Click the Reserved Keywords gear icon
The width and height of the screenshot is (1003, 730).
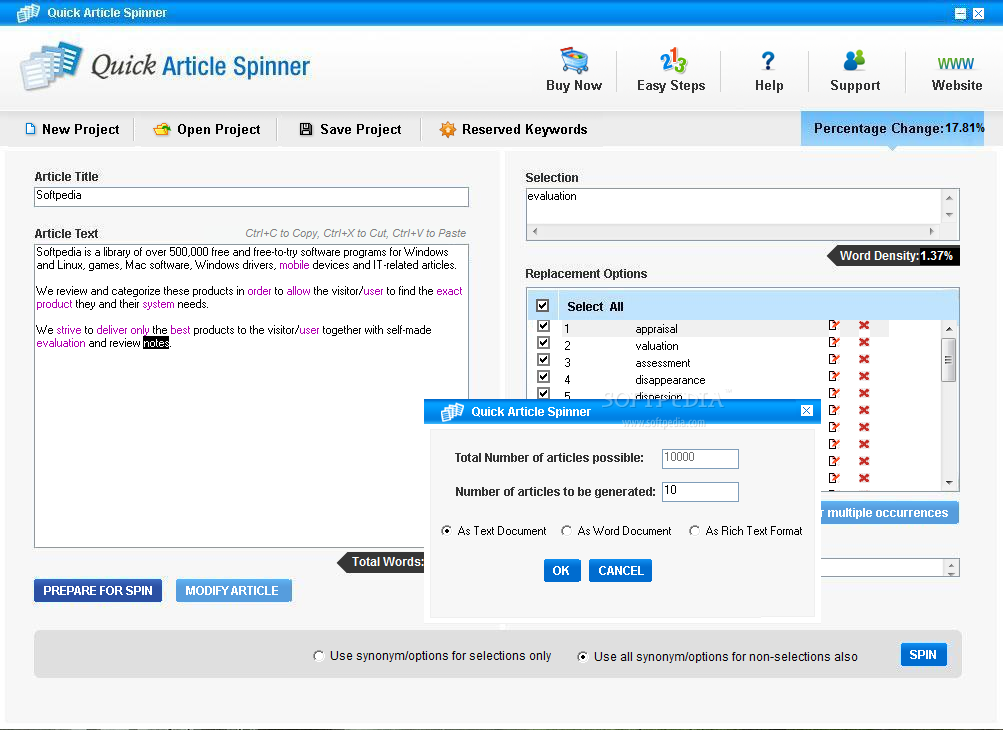point(447,129)
